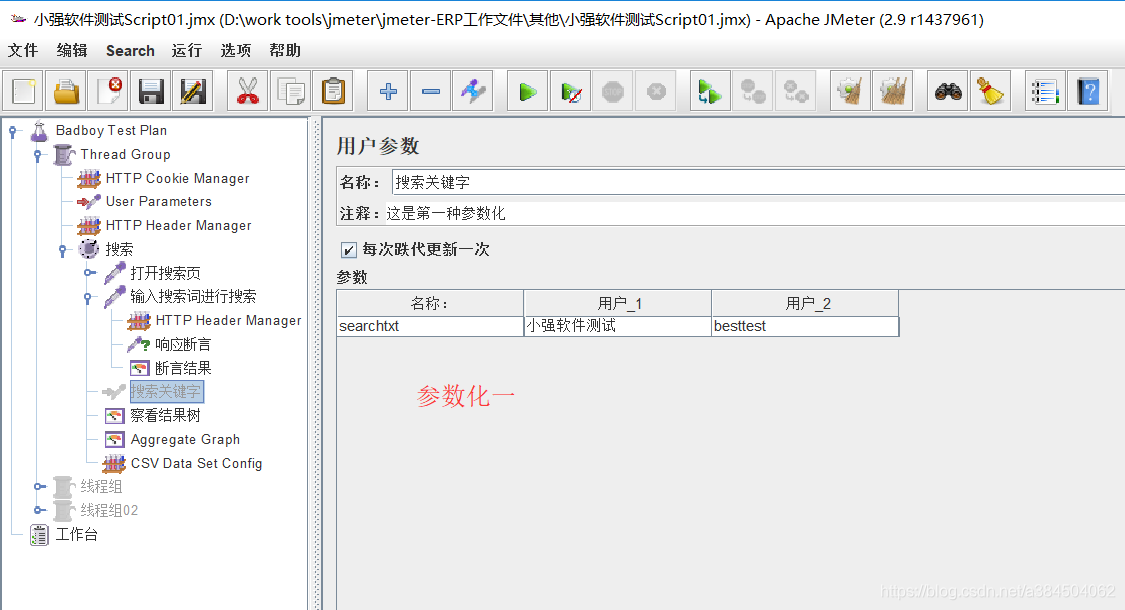Collapse the Badboy Test Plan node
This screenshot has width=1125, height=610.
[13, 131]
